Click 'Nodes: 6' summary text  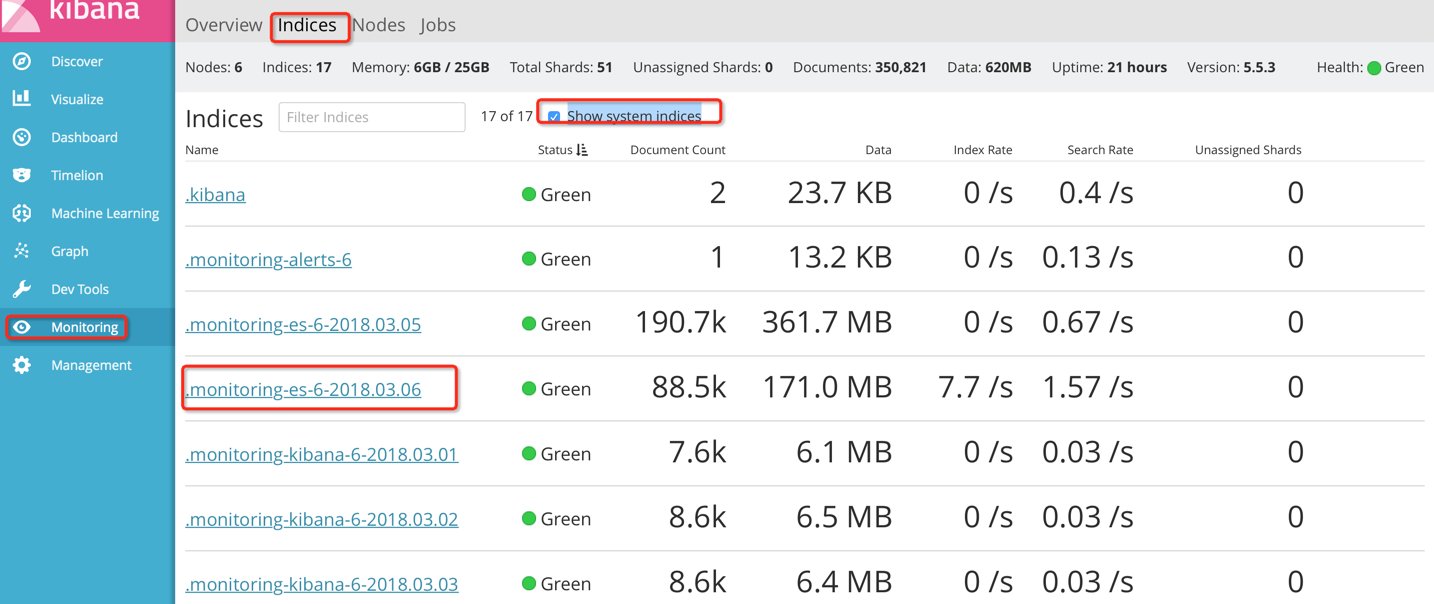[x=214, y=68]
